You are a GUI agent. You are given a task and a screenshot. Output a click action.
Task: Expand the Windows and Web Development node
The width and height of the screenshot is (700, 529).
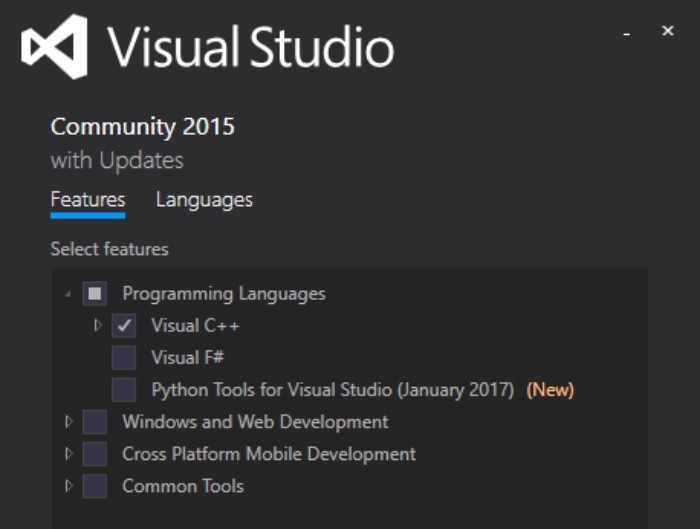[x=69, y=421]
